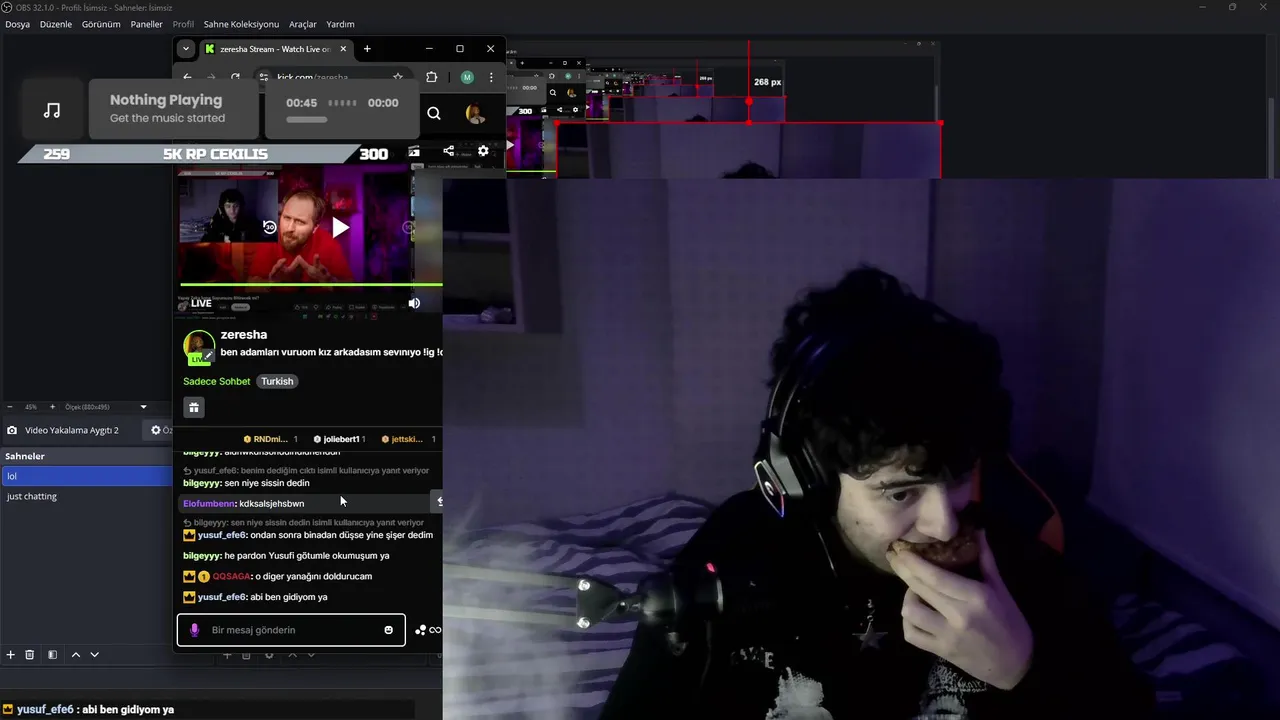
Task: Open the browser profile M avatar
Action: (467, 77)
